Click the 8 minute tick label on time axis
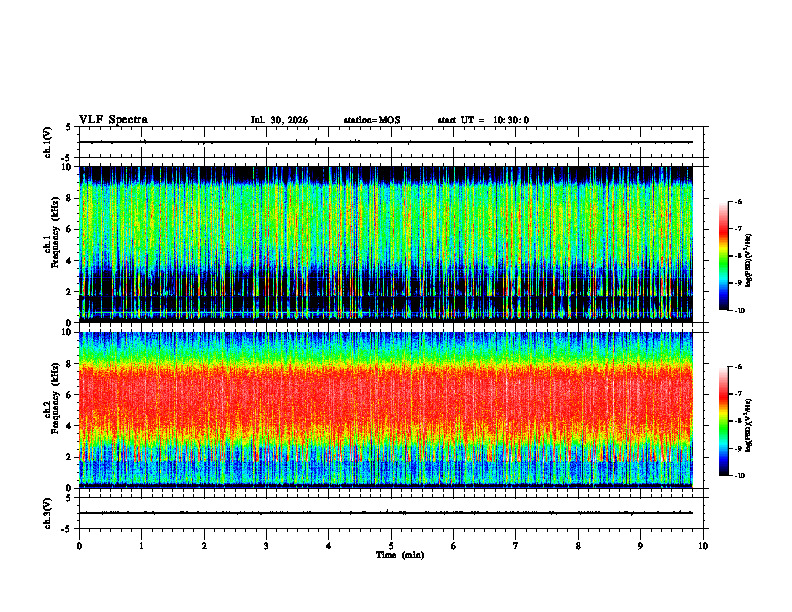Screen dimensions: 792x612 click(x=578, y=546)
